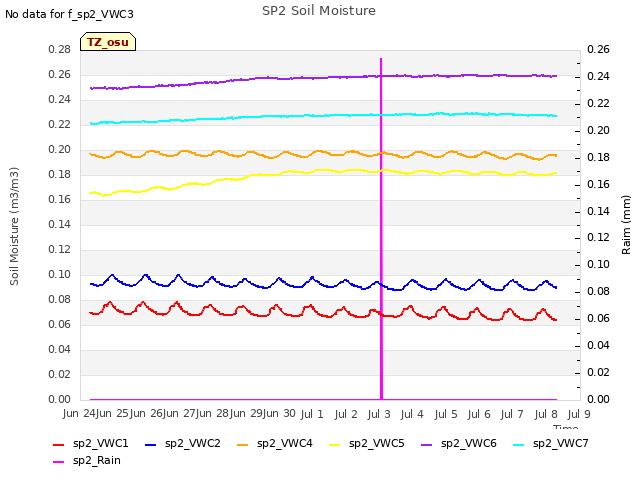
Task: Click the 0.12 right axis value
Action: pyautogui.click(x=598, y=238)
